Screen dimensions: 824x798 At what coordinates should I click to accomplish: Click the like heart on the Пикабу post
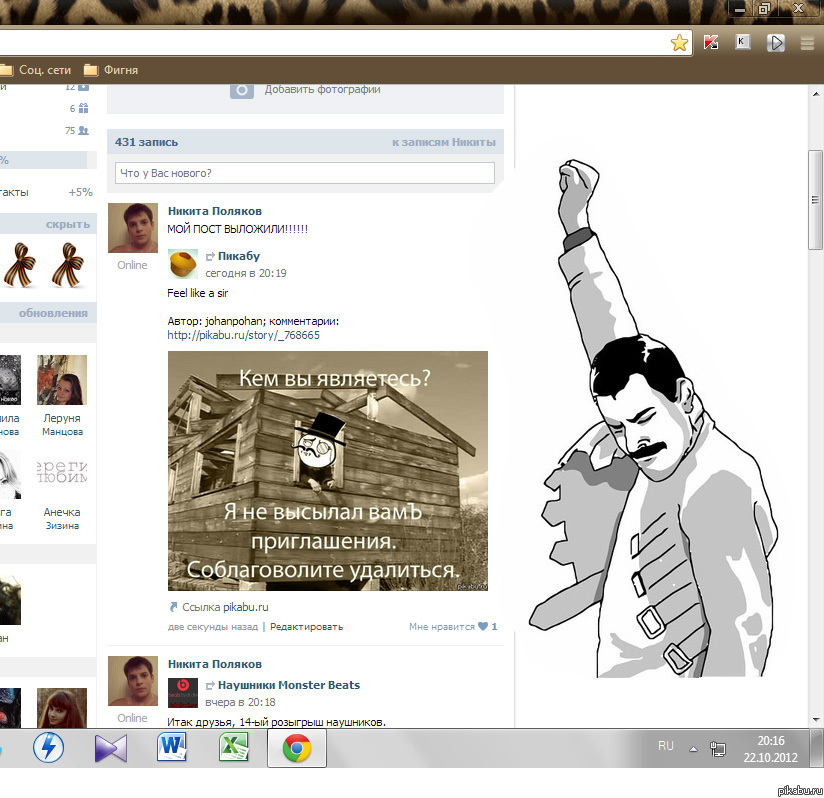tap(483, 627)
